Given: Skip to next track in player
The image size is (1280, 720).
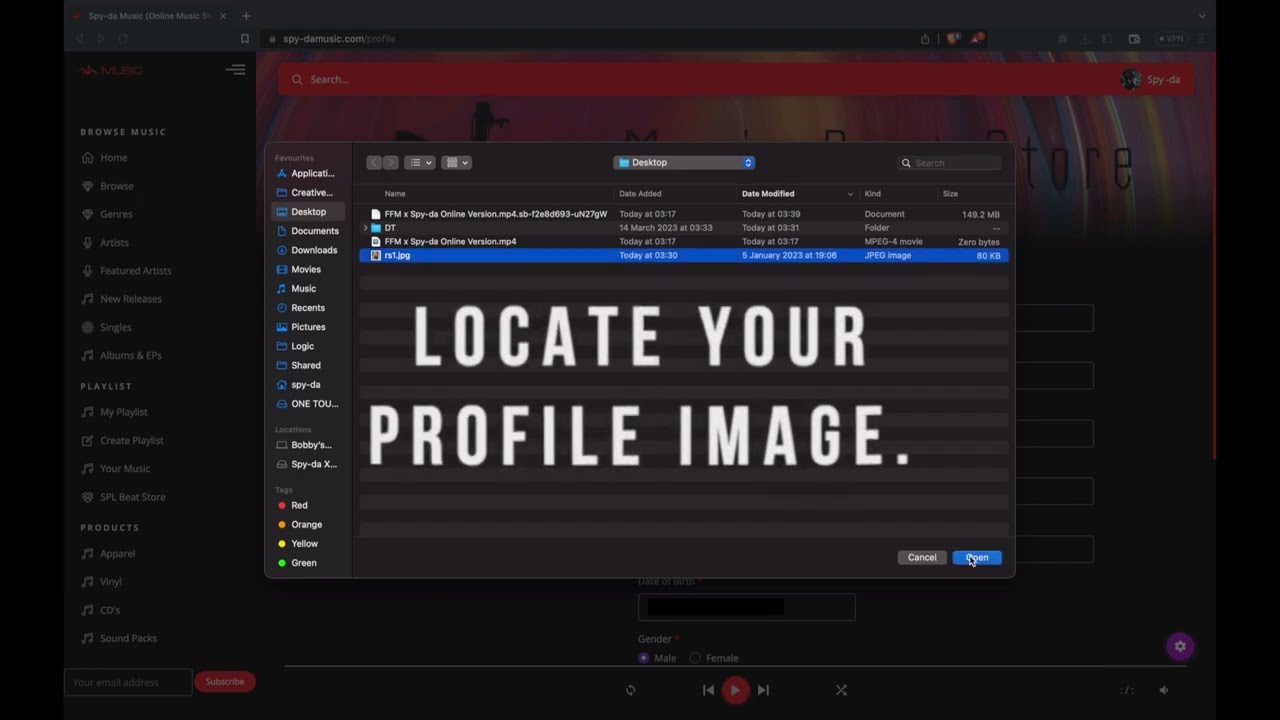Looking at the screenshot, I should pos(763,690).
